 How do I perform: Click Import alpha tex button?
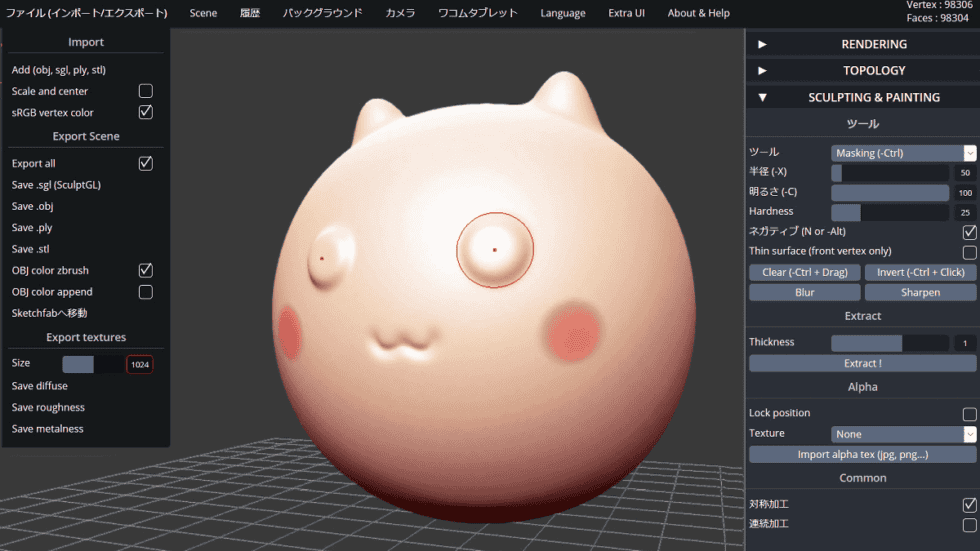pyautogui.click(x=862, y=455)
